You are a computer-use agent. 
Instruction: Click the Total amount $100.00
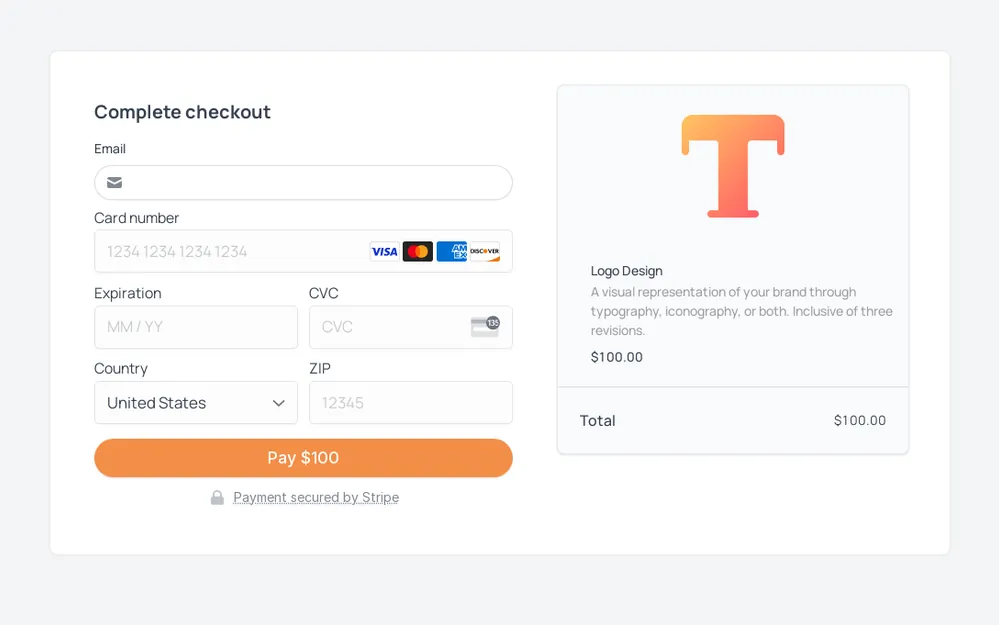[x=860, y=421]
